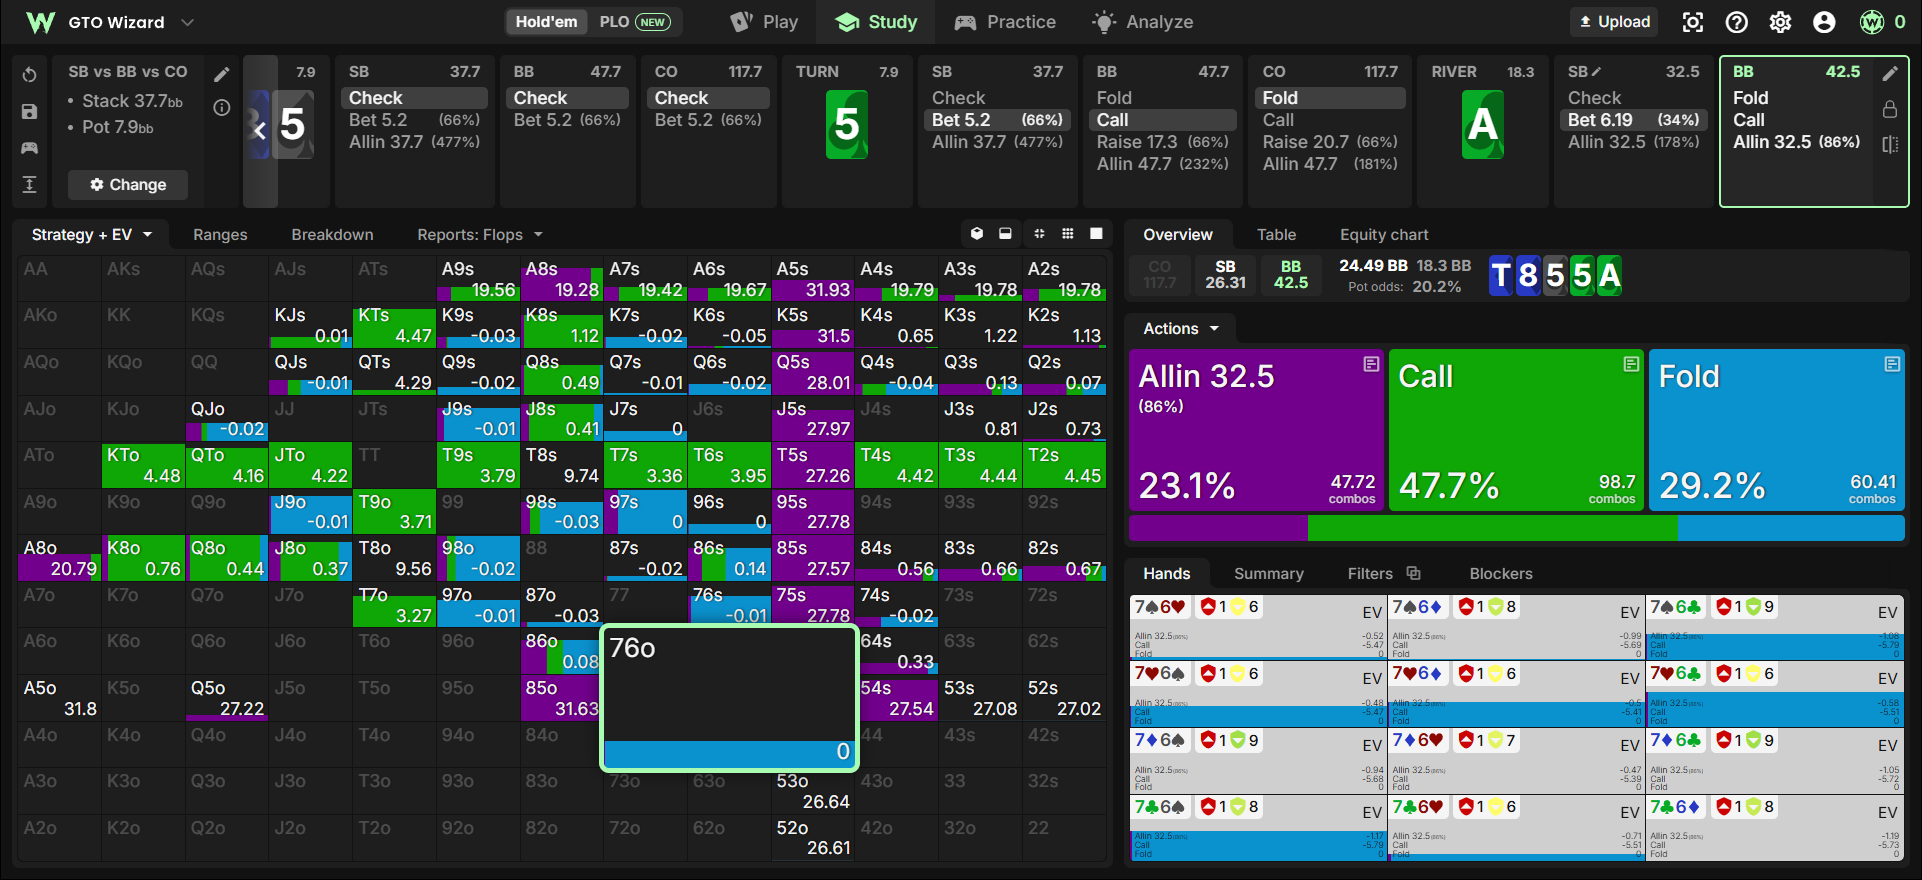Expand the Actions dropdown

click(1181, 329)
